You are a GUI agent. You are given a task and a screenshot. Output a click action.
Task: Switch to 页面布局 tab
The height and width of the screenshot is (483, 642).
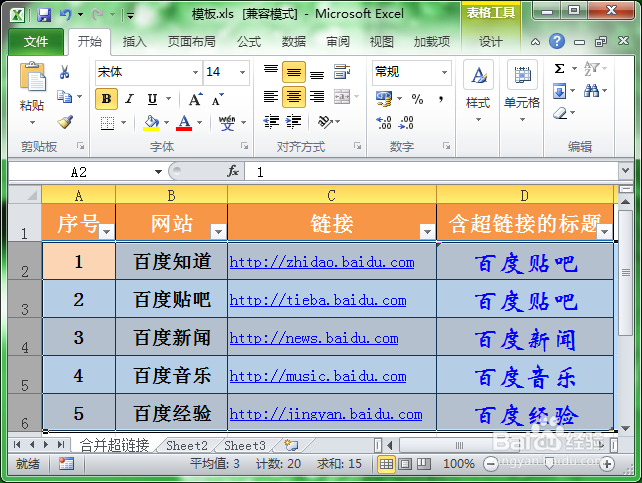(192, 41)
